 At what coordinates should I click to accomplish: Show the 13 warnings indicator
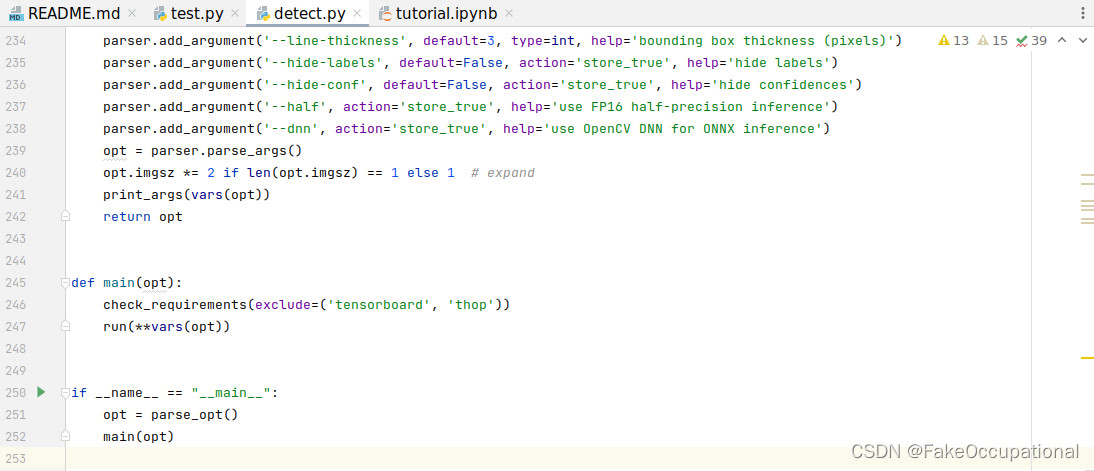coord(954,40)
